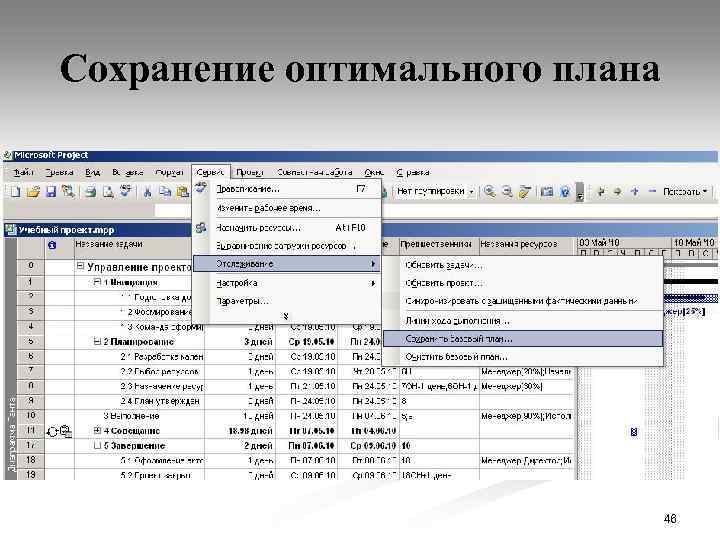720x540 pixels.
Task: Copy selection with toolbar copy icon
Action: pyautogui.click(x=165, y=191)
